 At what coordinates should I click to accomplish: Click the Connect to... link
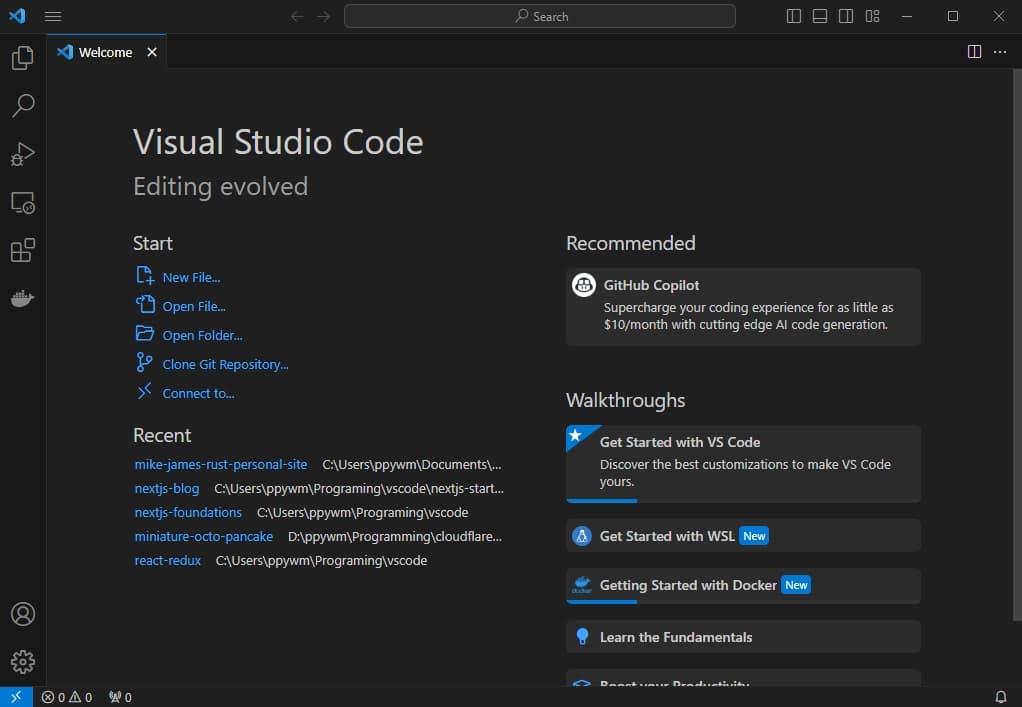(x=198, y=394)
